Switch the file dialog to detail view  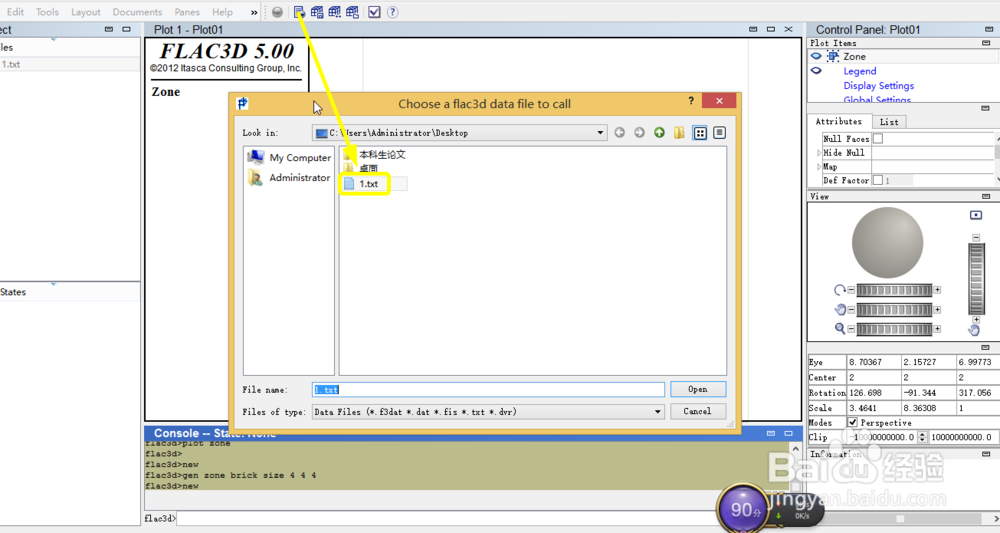[719, 133]
